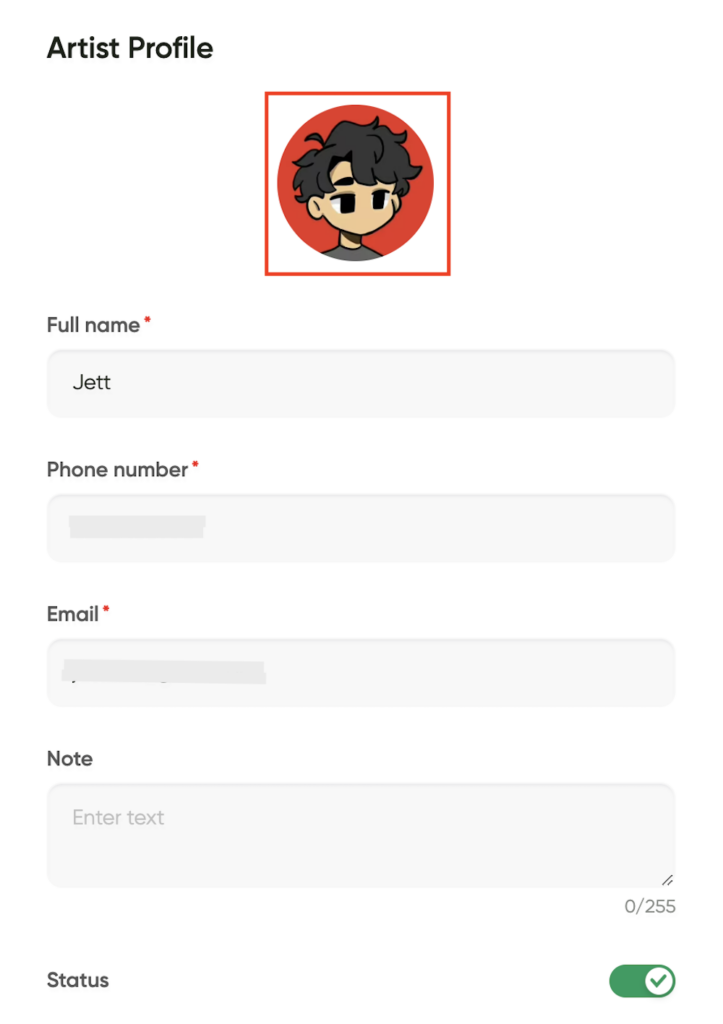Click the checkmark knob in Status switch
The image size is (723, 1024).
pos(659,980)
